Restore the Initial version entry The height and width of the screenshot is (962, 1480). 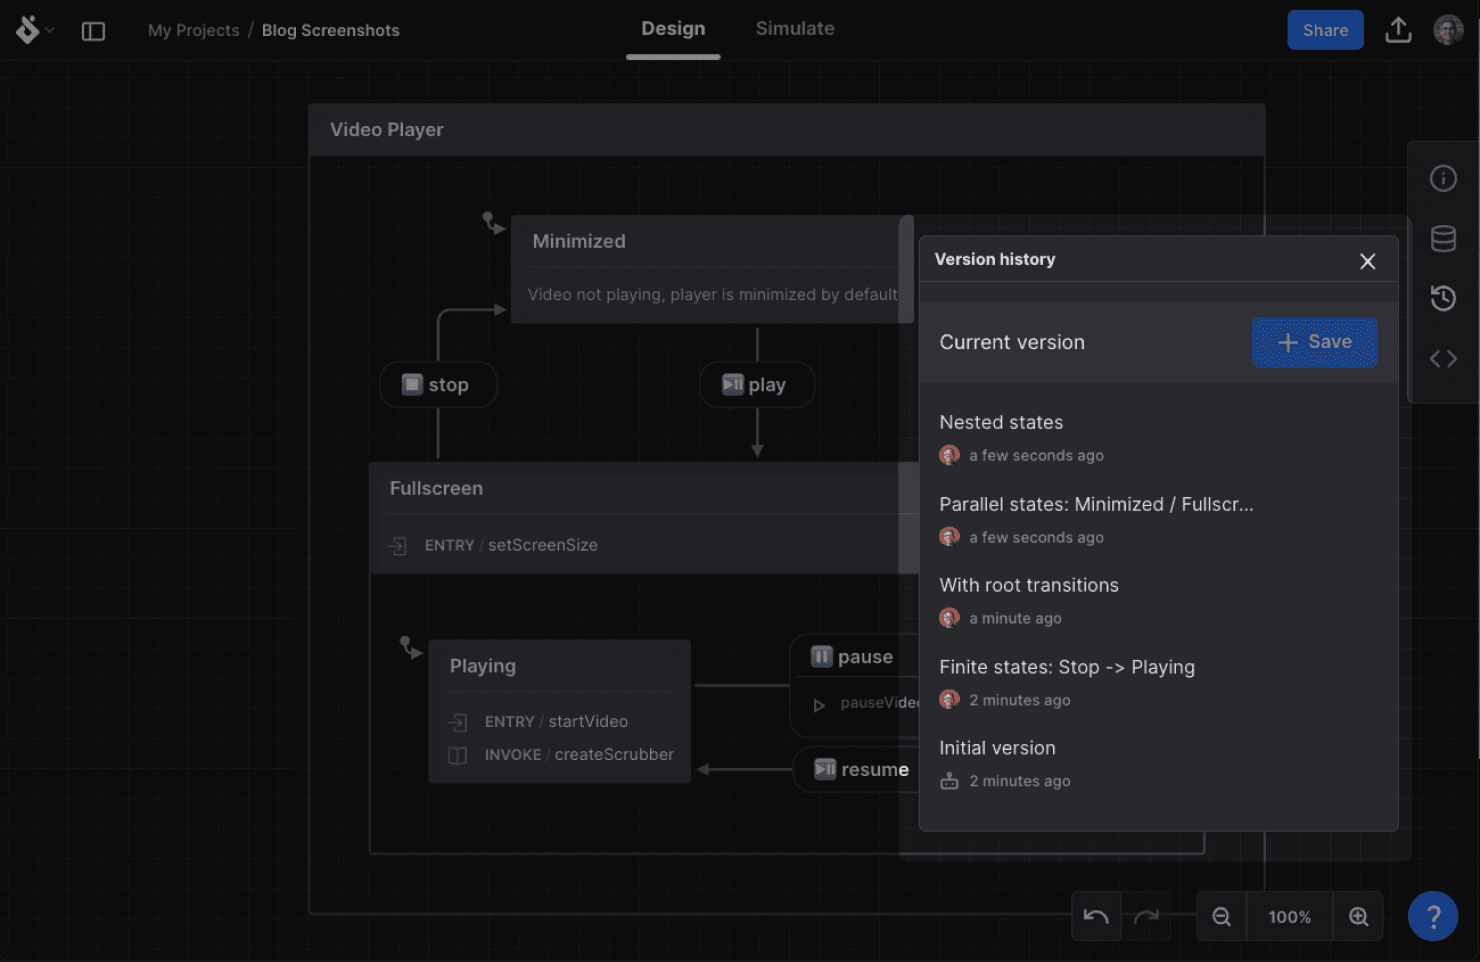click(997, 747)
